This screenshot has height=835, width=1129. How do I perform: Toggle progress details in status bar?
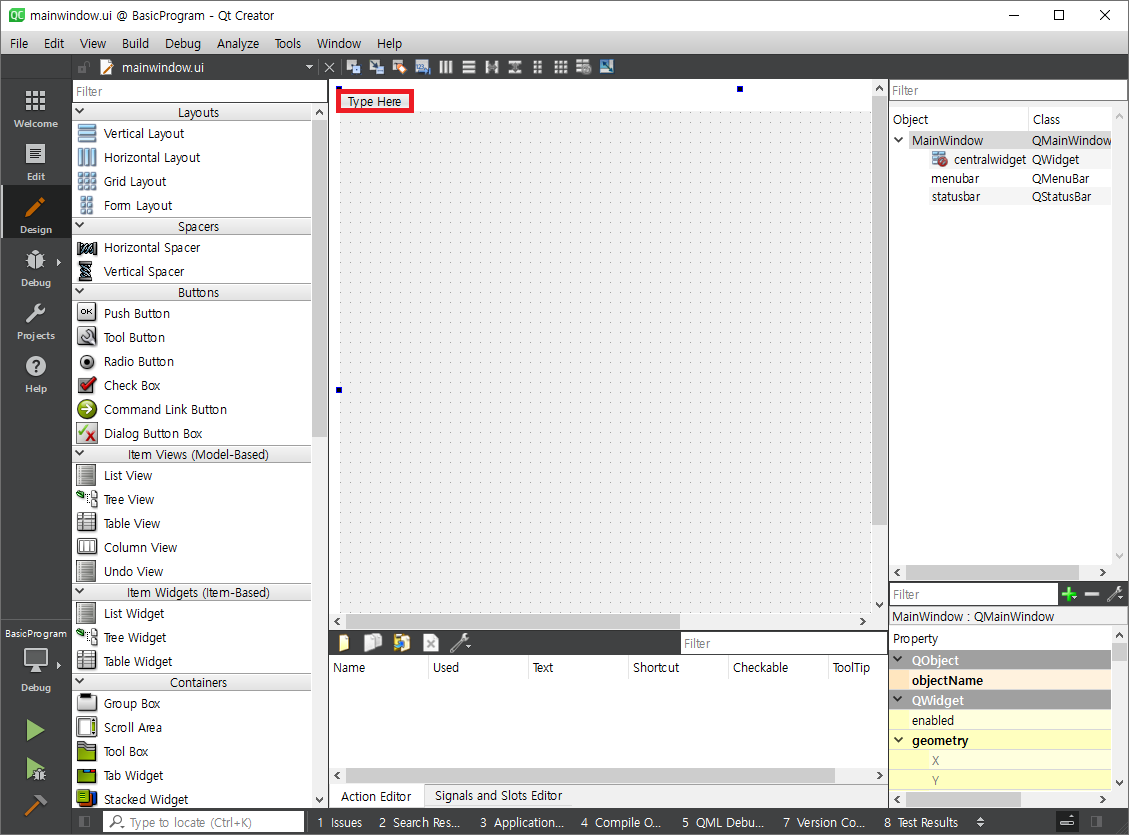[x=1067, y=821]
